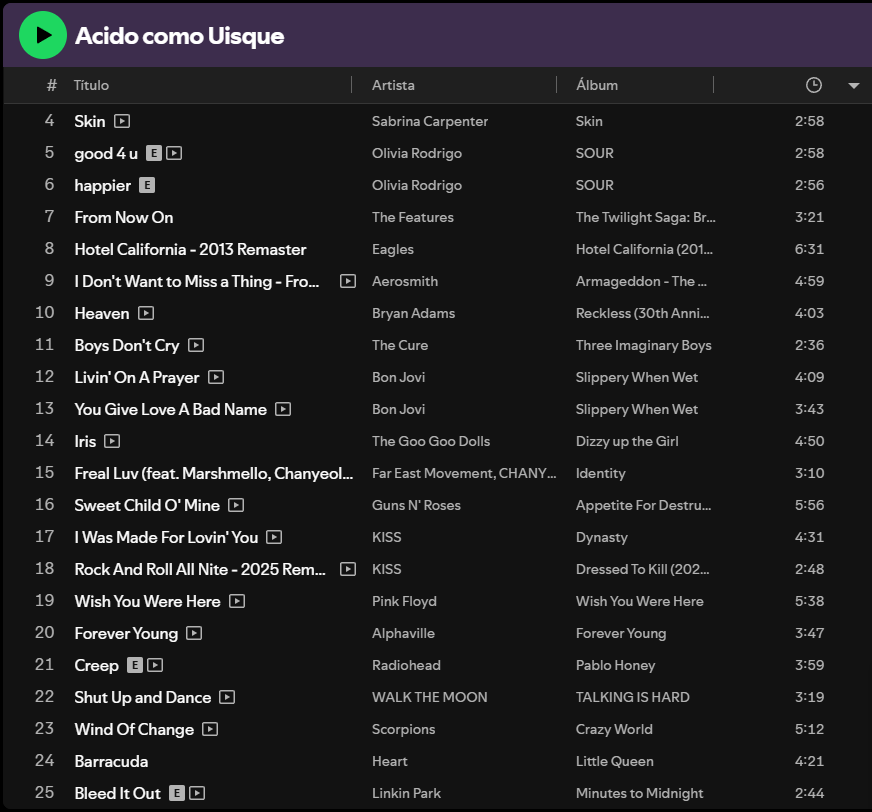Open album Little Queen
Screen dimensions: 872x812
pyautogui.click(x=615, y=761)
